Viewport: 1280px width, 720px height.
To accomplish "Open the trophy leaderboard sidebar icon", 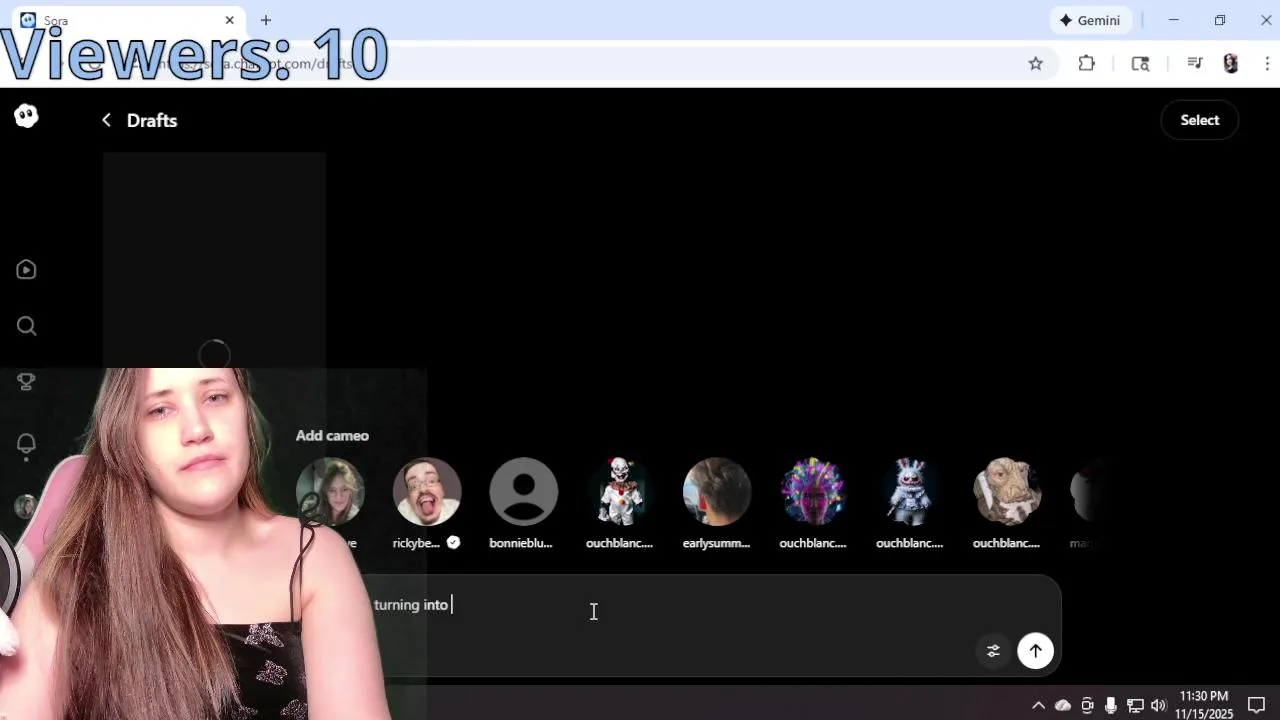I will coord(26,382).
